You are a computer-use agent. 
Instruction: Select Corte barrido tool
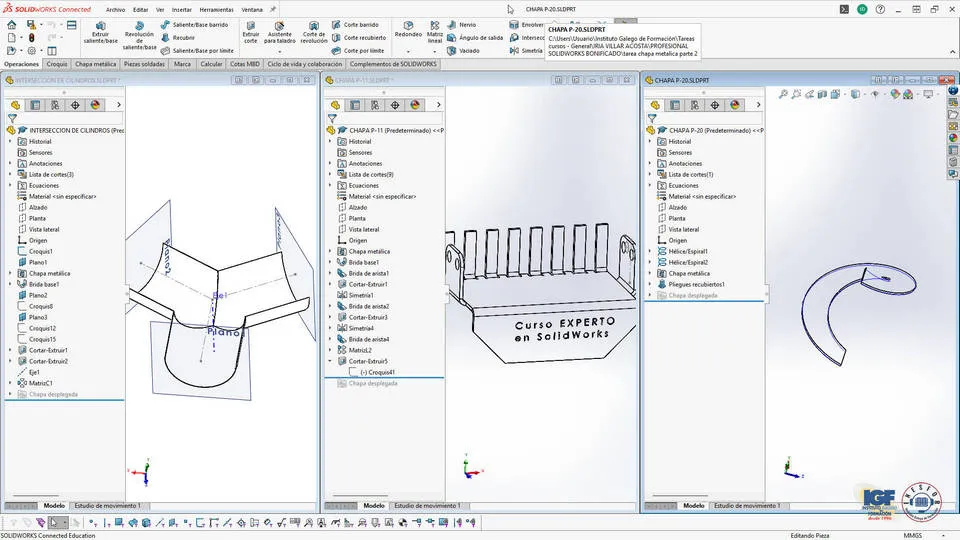click(356, 25)
